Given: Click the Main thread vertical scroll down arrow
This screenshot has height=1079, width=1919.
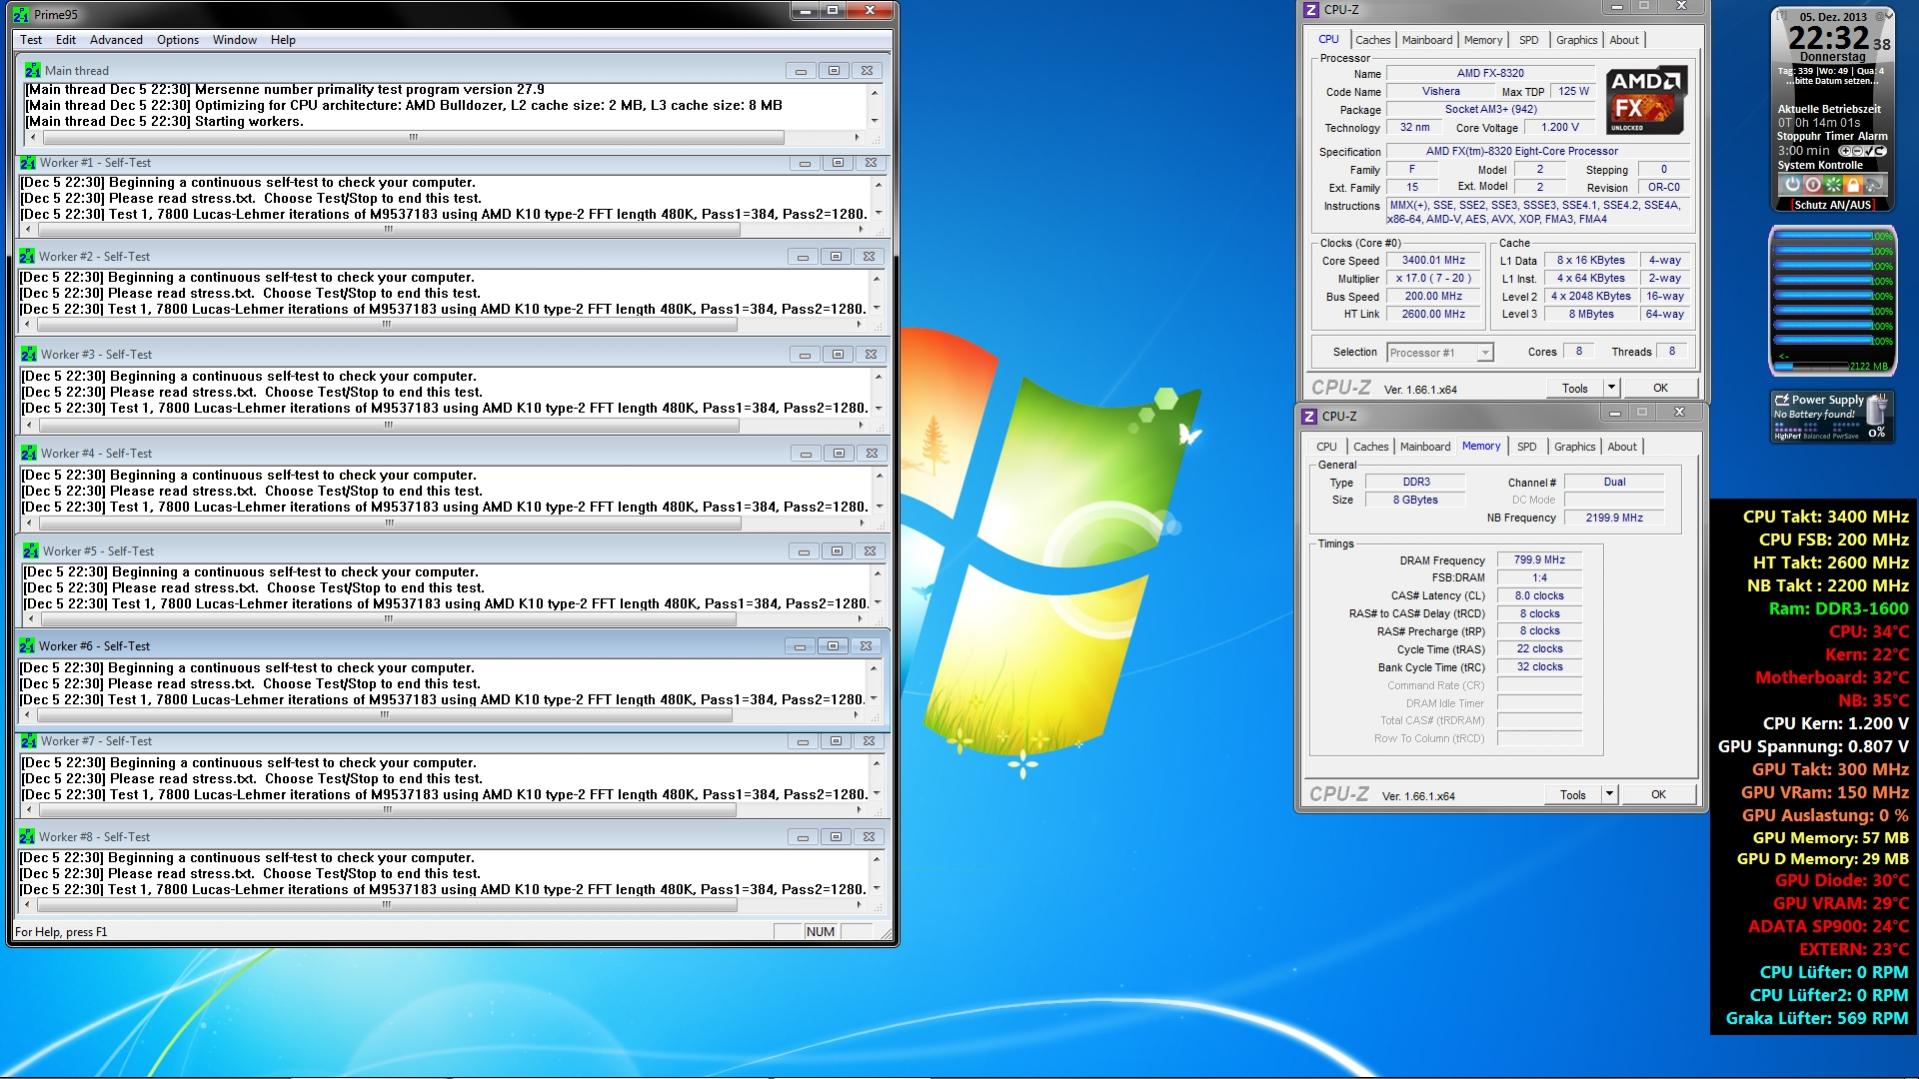Looking at the screenshot, I should [x=875, y=121].
